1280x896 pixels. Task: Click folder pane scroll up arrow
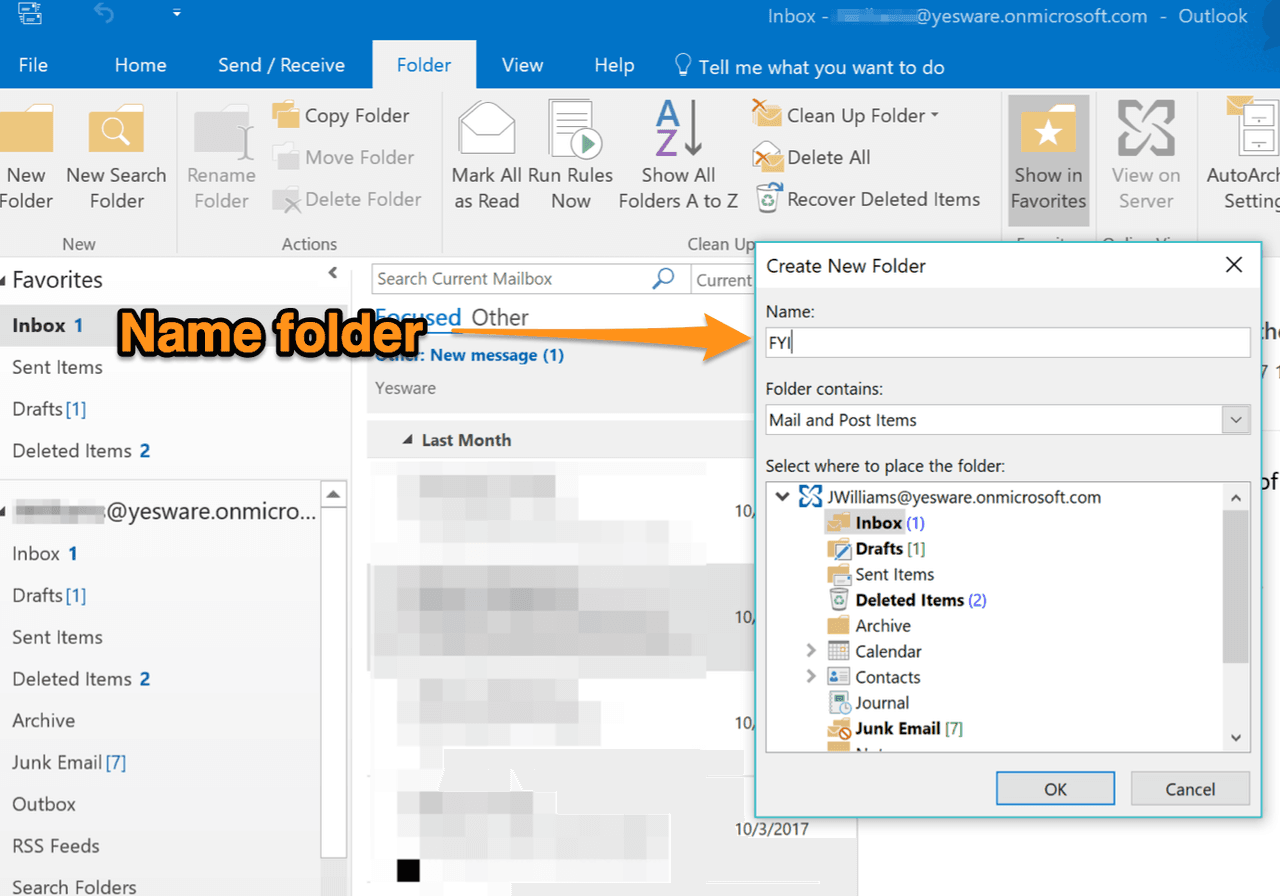[x=333, y=494]
